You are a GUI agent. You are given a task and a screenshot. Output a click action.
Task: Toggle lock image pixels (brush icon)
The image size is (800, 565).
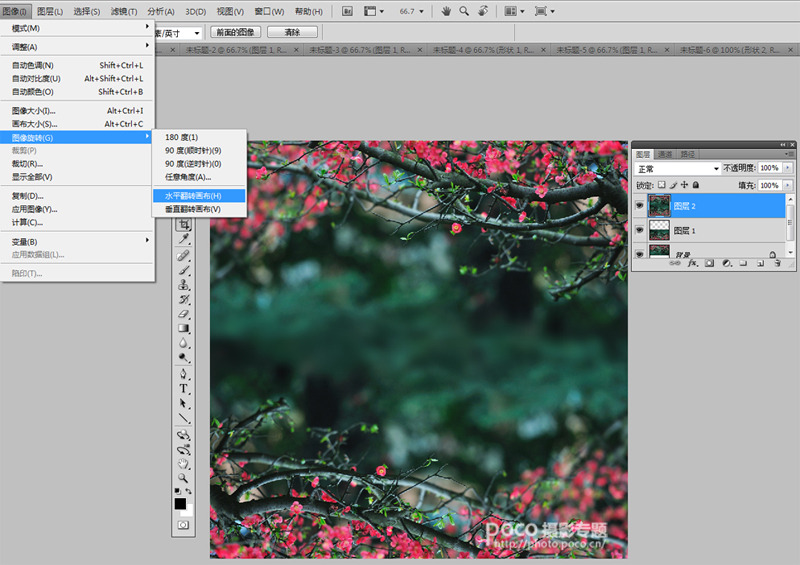click(673, 185)
